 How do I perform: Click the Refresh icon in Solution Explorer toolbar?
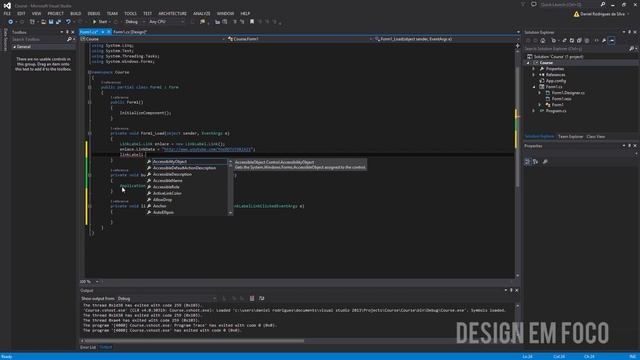click(x=571, y=40)
